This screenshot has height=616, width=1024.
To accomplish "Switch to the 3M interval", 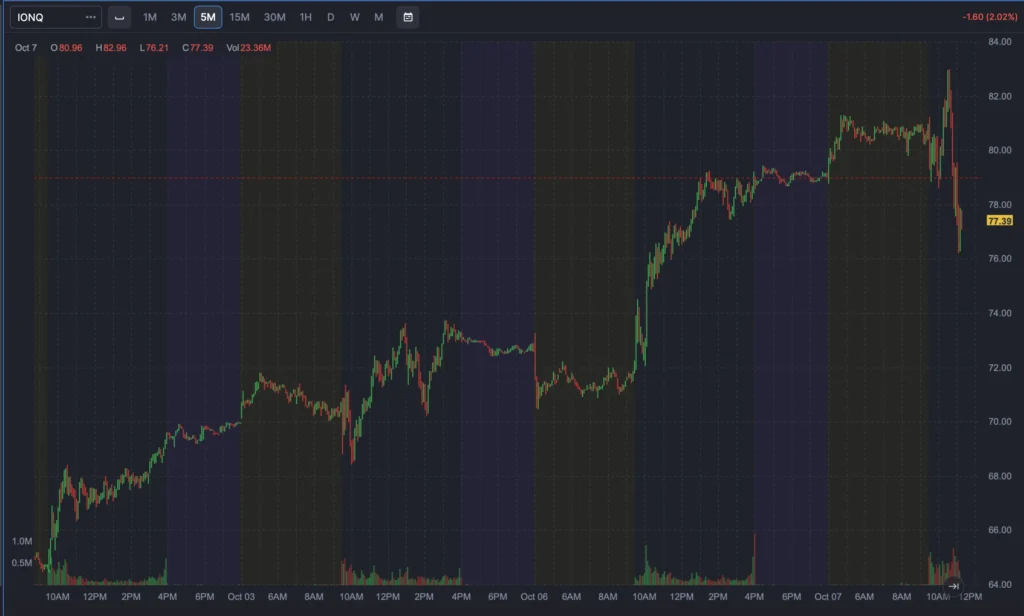I will (x=178, y=17).
